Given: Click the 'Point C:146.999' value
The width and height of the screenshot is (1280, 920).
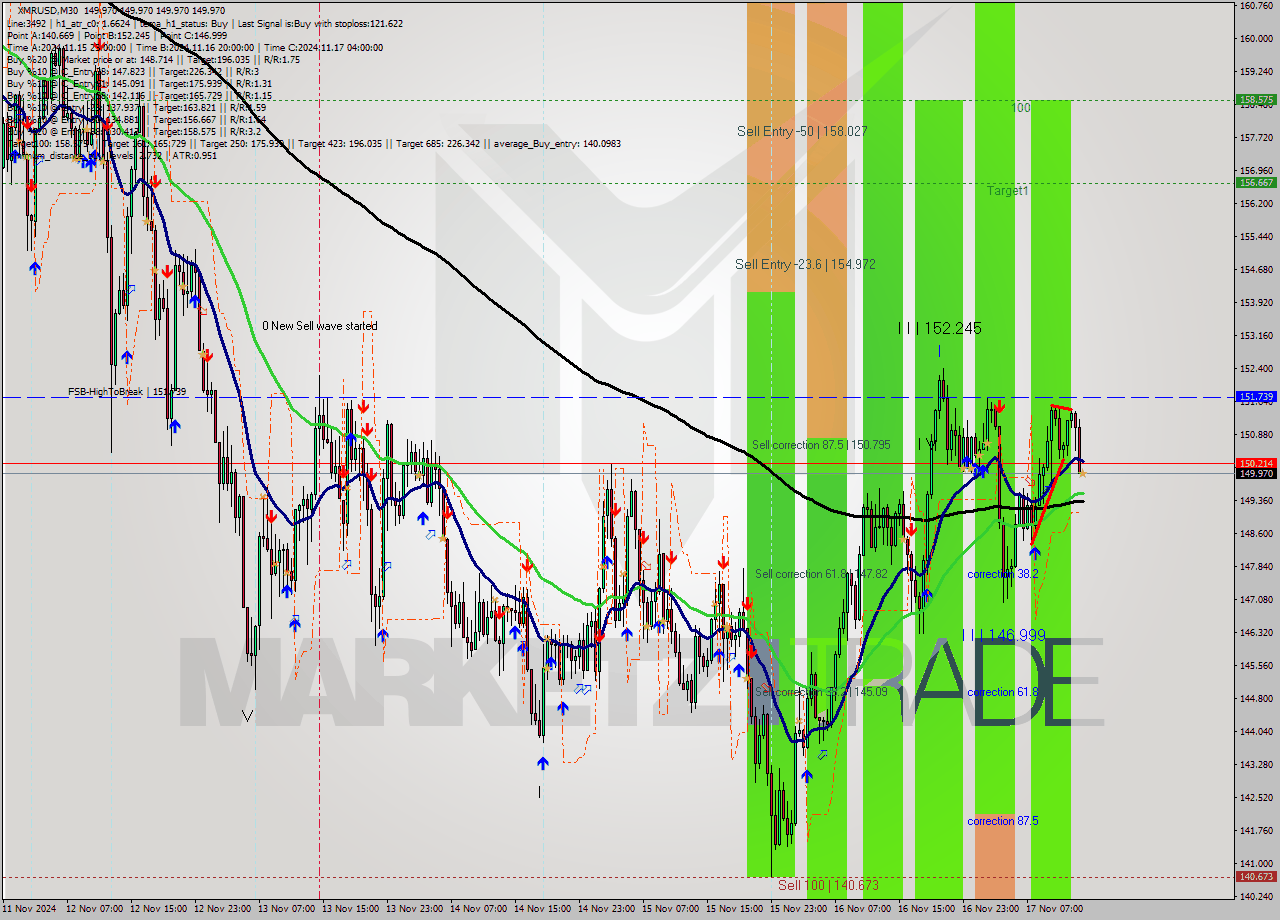Looking at the screenshot, I should tap(192, 35).
